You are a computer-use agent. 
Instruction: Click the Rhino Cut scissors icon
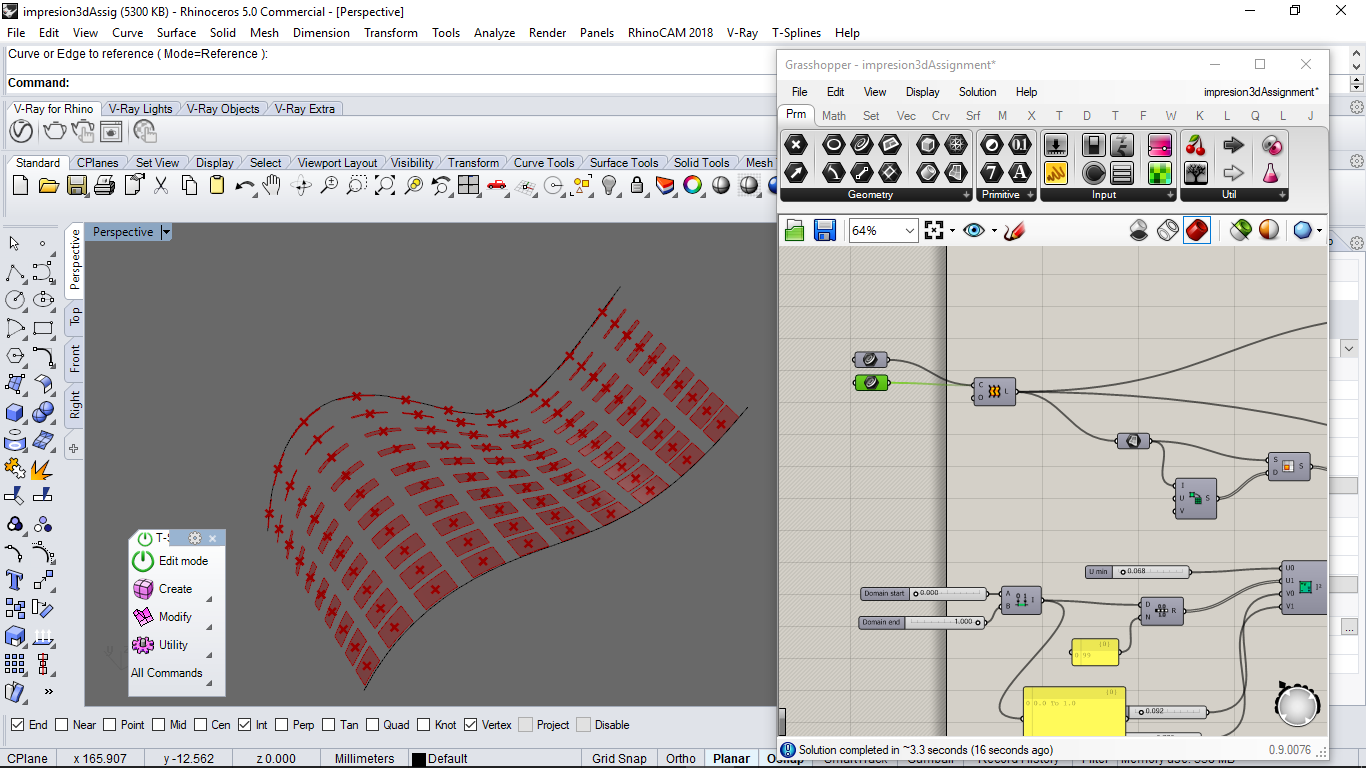tap(161, 185)
